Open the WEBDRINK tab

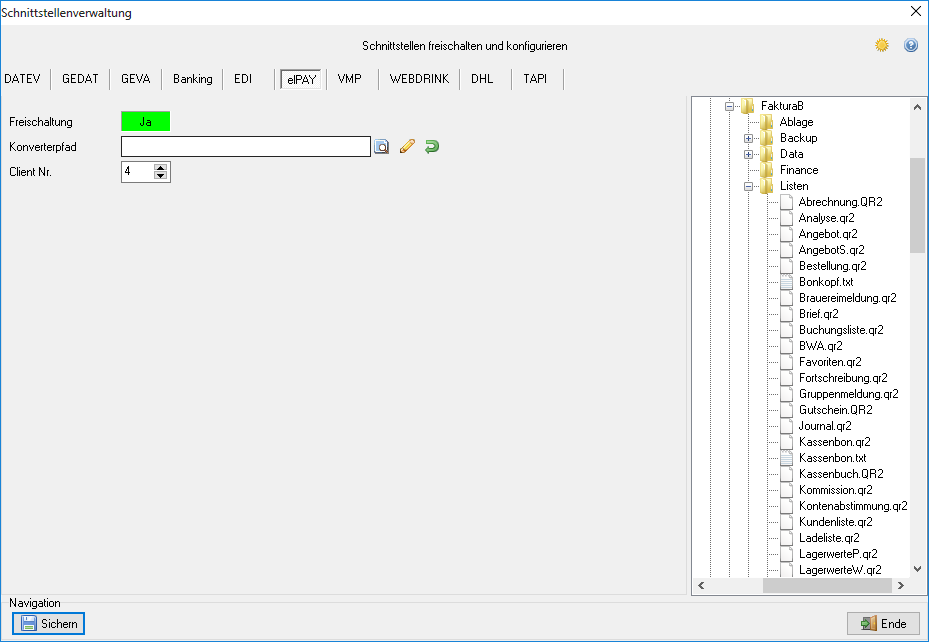(x=418, y=79)
